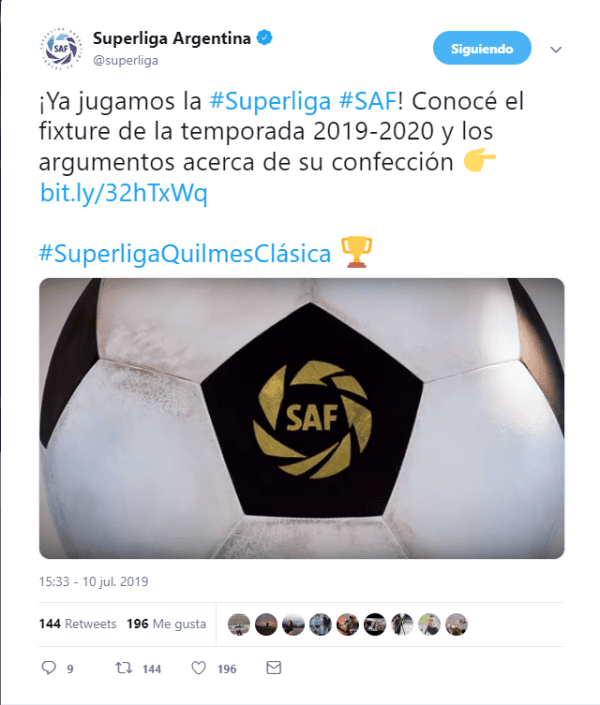Click the @superliga handle
Screen dimensions: 600x705
pyautogui.click(x=125, y=61)
